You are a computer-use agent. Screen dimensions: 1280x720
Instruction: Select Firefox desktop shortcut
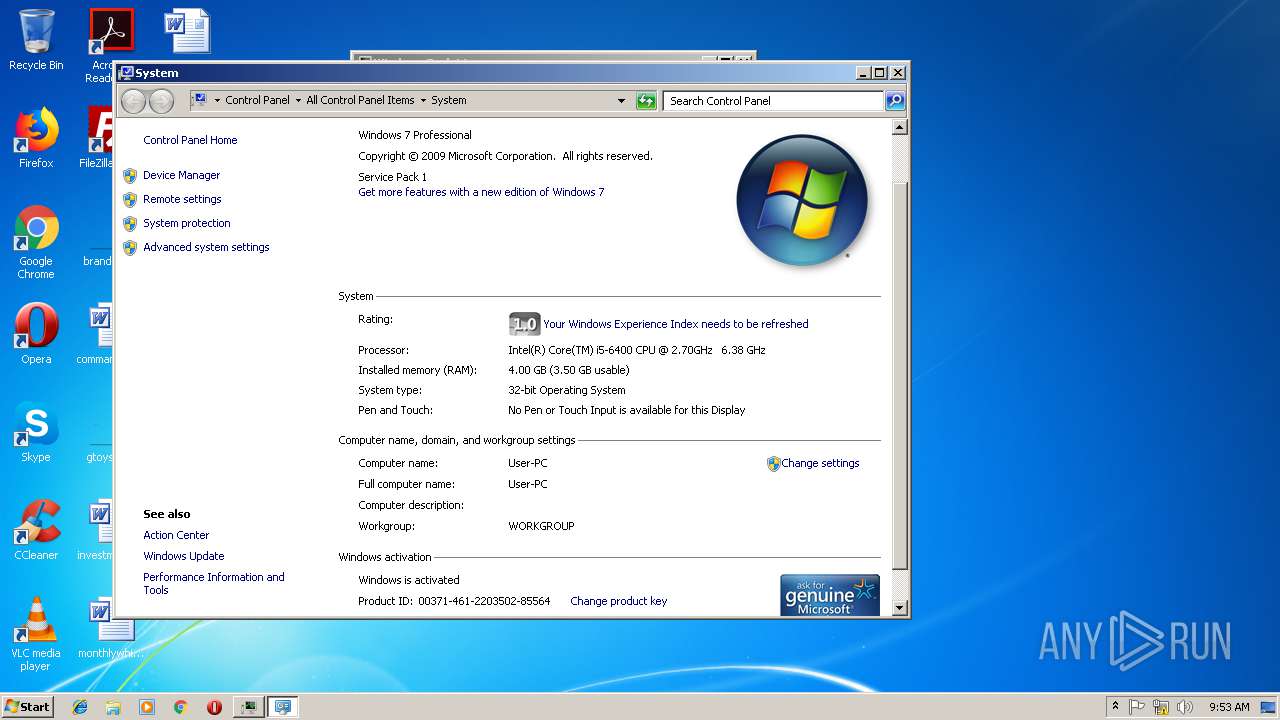[x=36, y=138]
